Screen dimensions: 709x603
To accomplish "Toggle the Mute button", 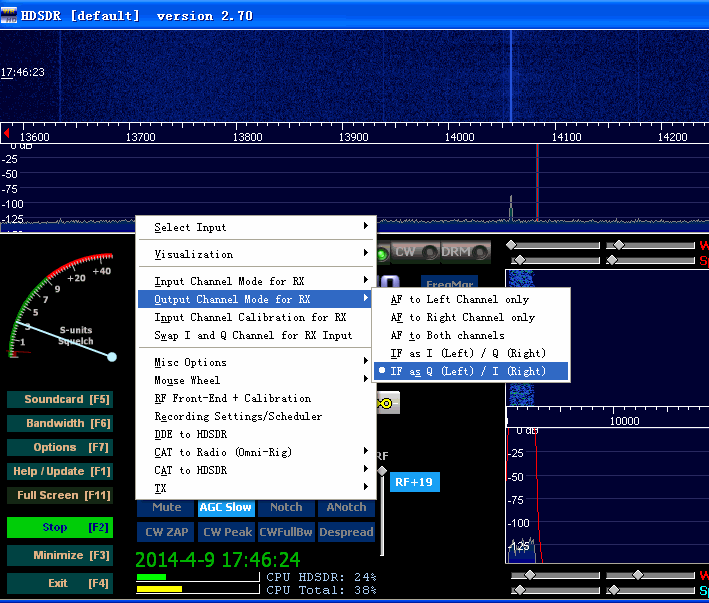I will coord(166,507).
